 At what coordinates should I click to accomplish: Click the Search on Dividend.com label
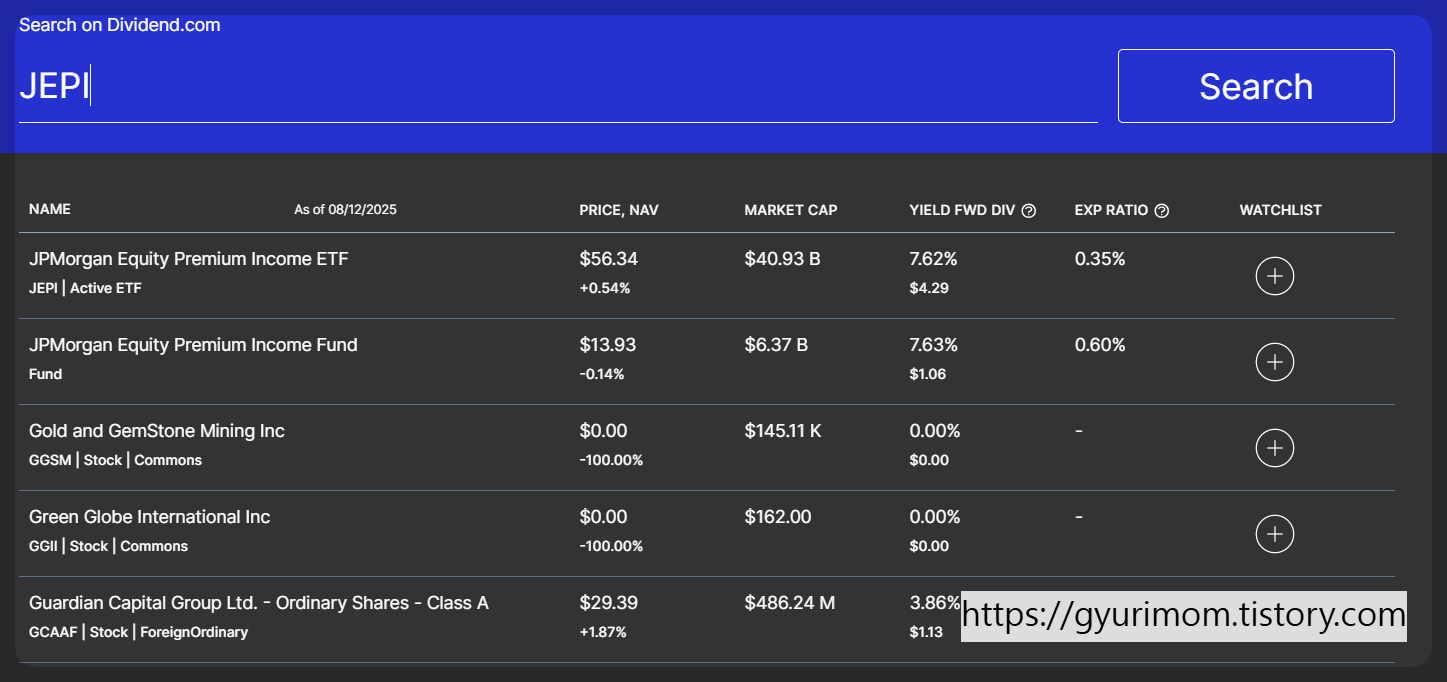pyautogui.click(x=120, y=25)
